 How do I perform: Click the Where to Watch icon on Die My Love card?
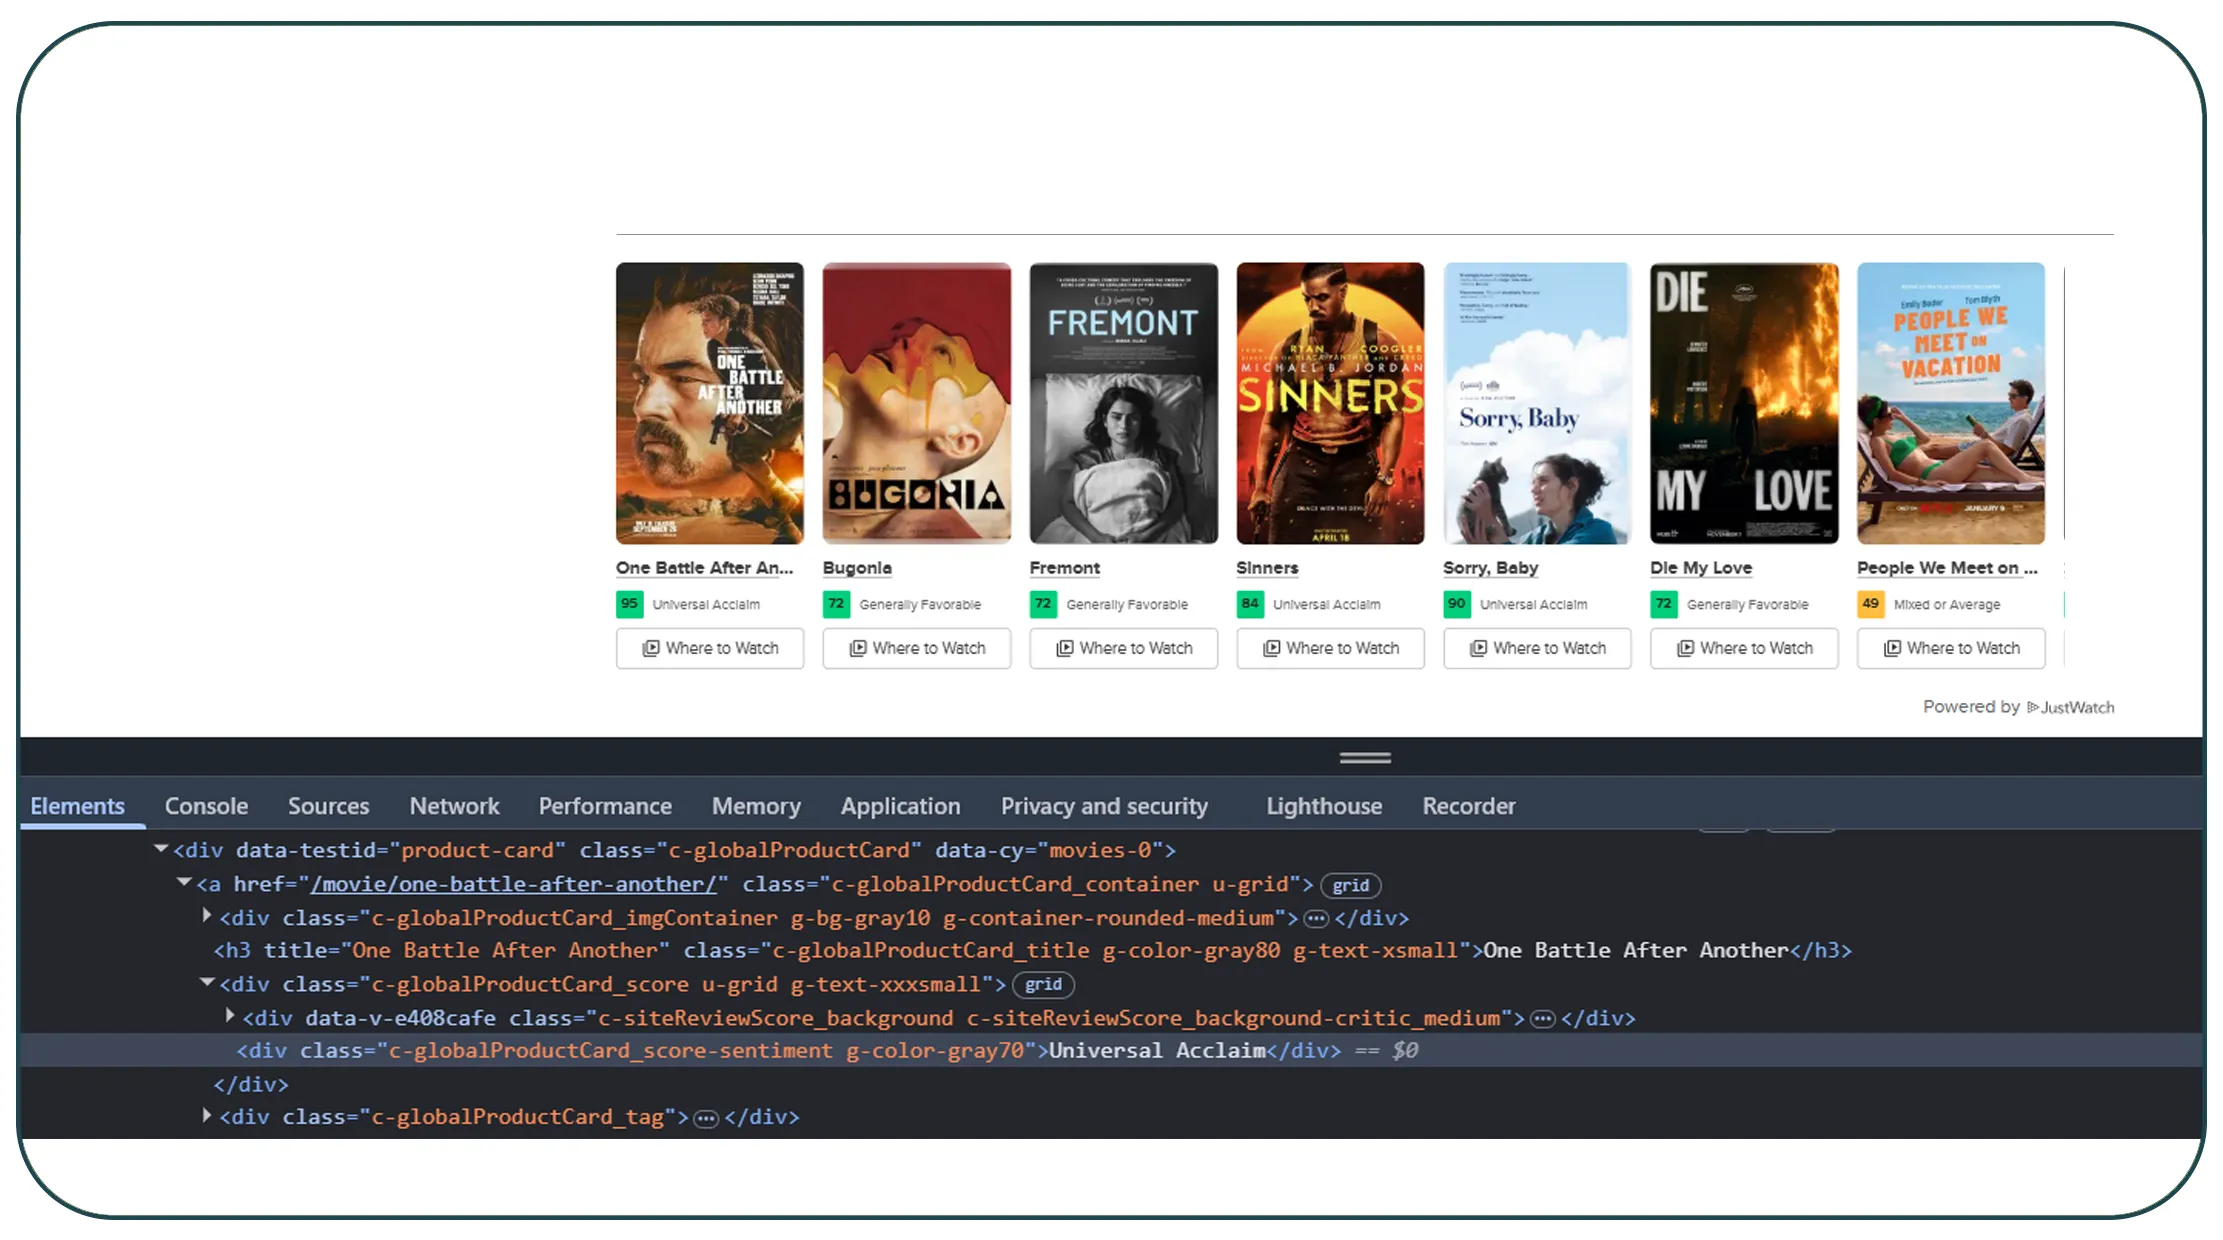(x=1684, y=648)
